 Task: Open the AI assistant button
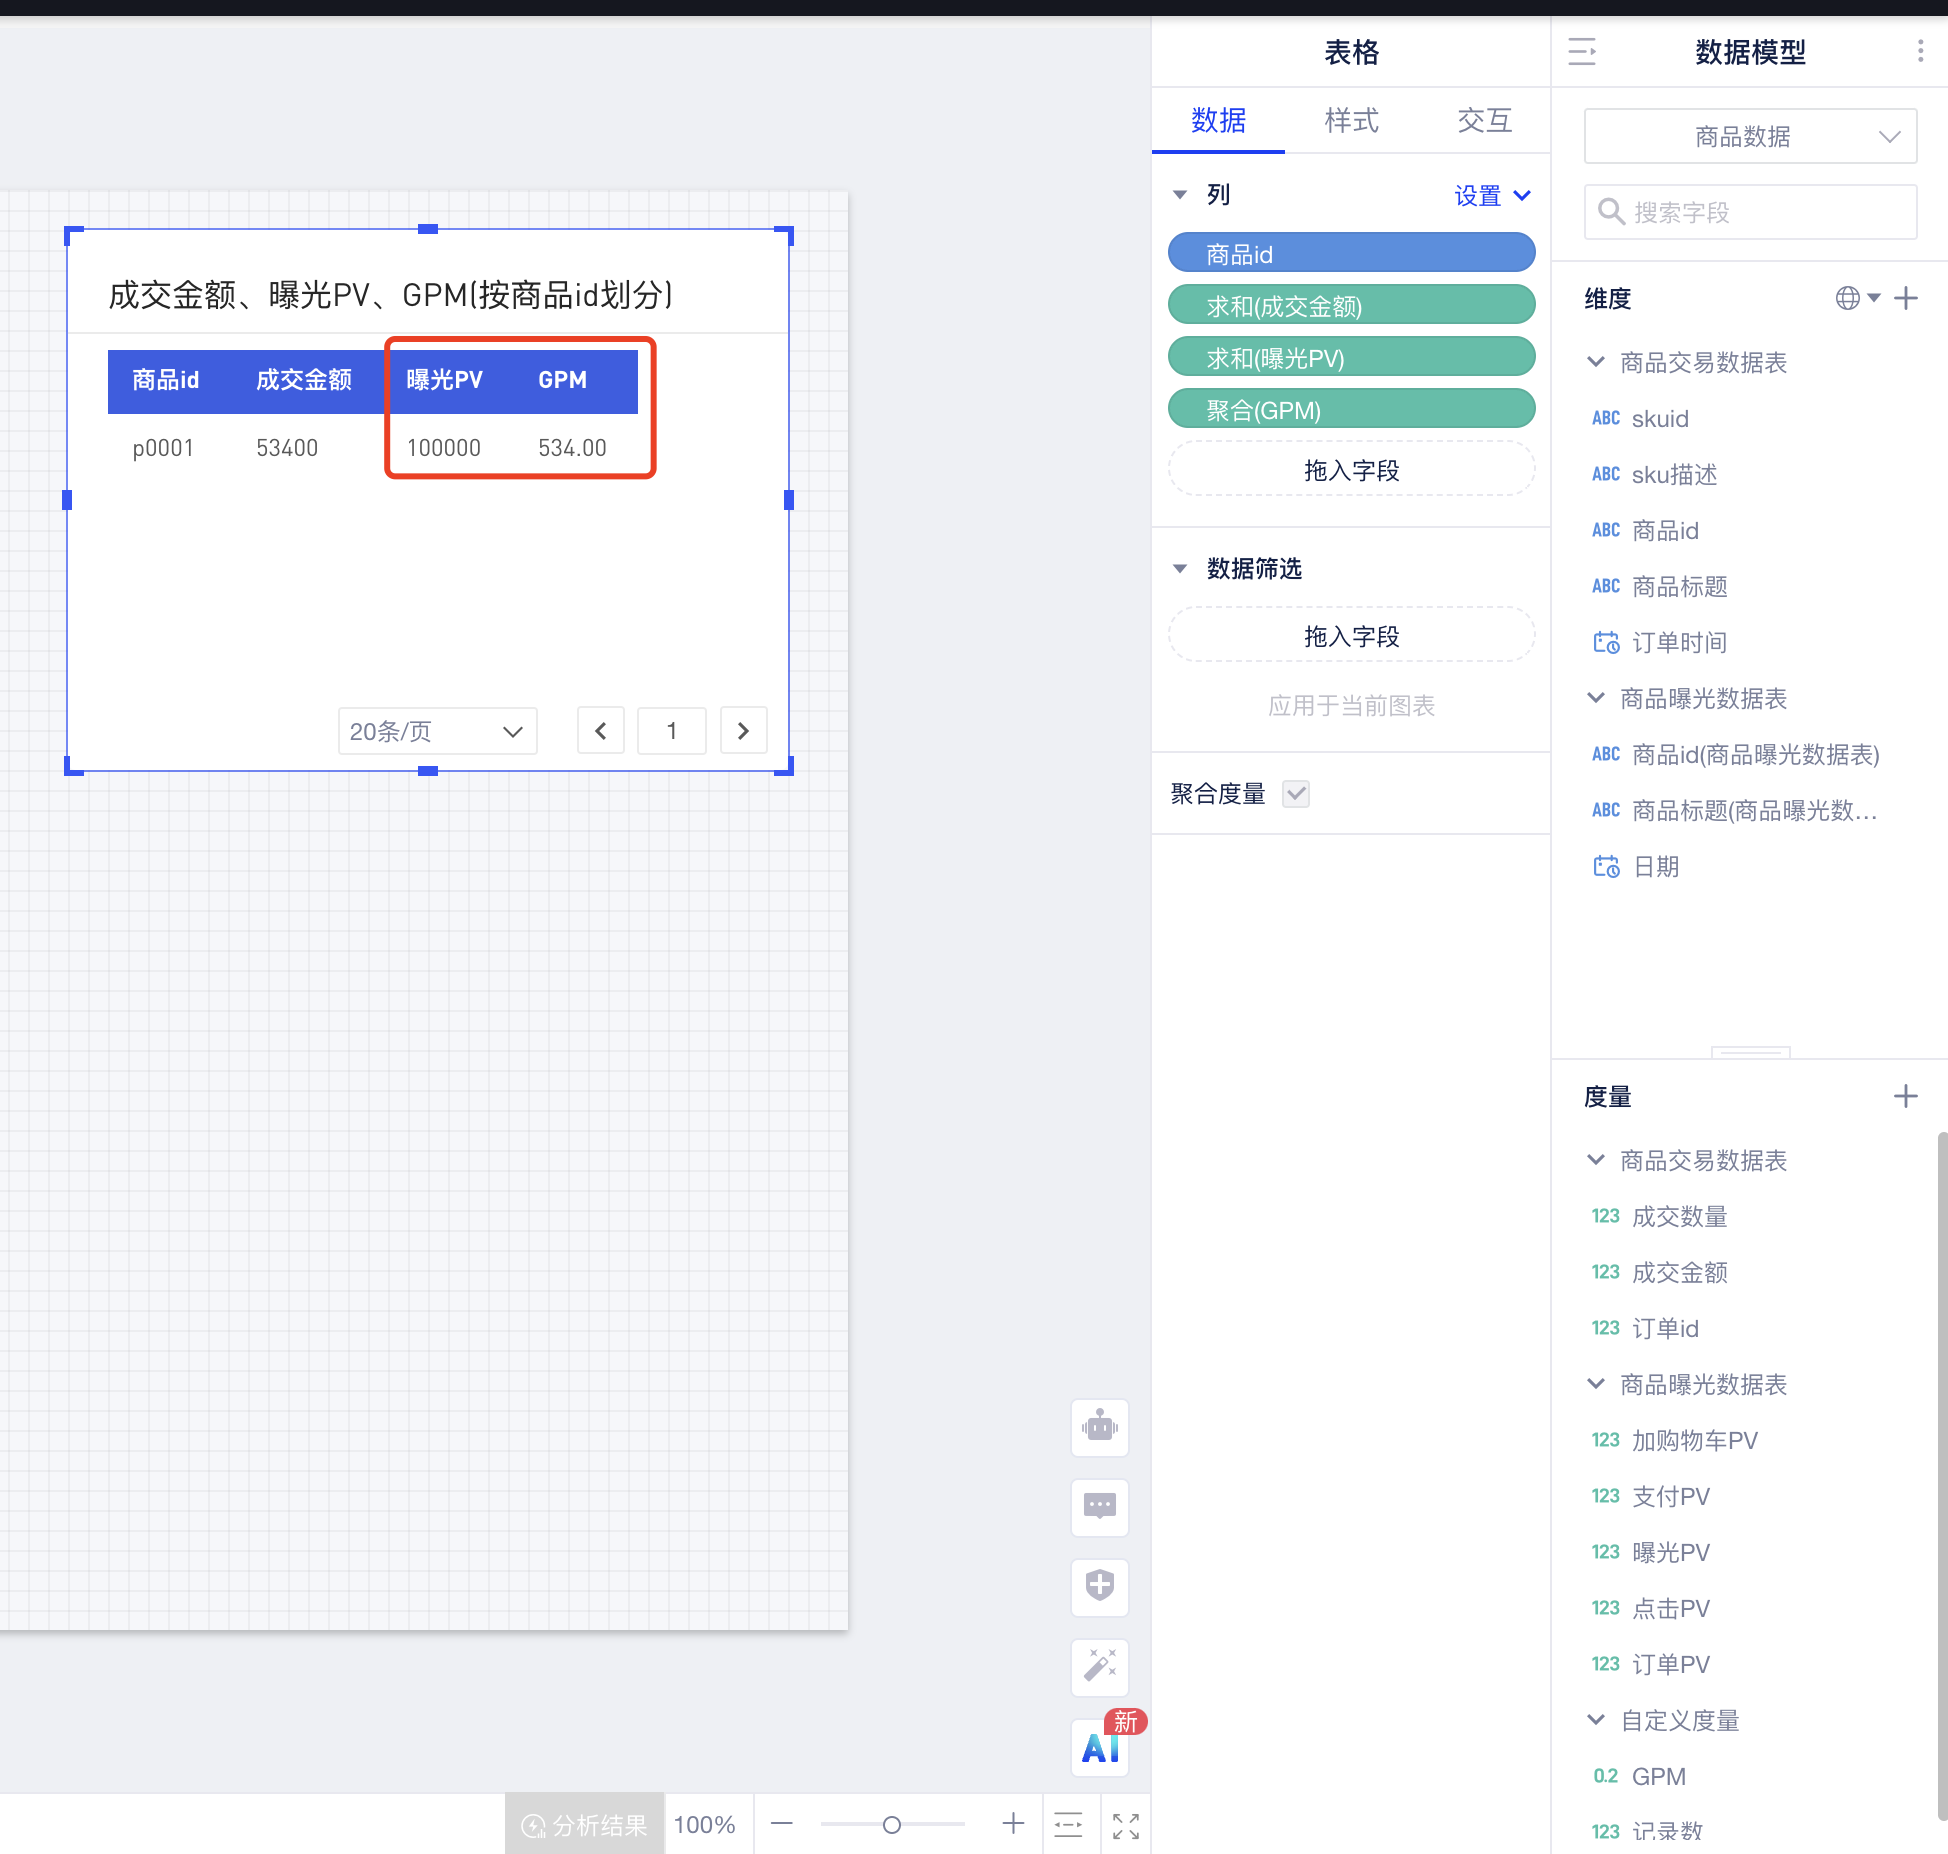click(x=1099, y=1748)
